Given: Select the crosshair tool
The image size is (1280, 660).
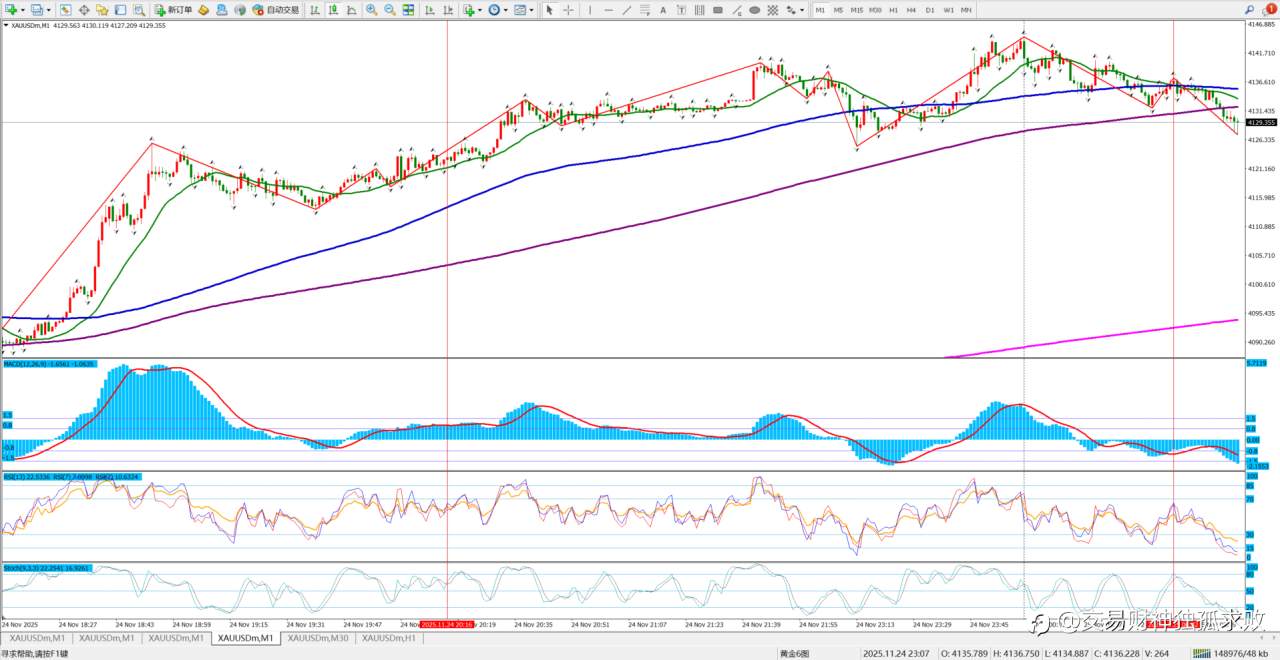Looking at the screenshot, I should [x=568, y=10].
